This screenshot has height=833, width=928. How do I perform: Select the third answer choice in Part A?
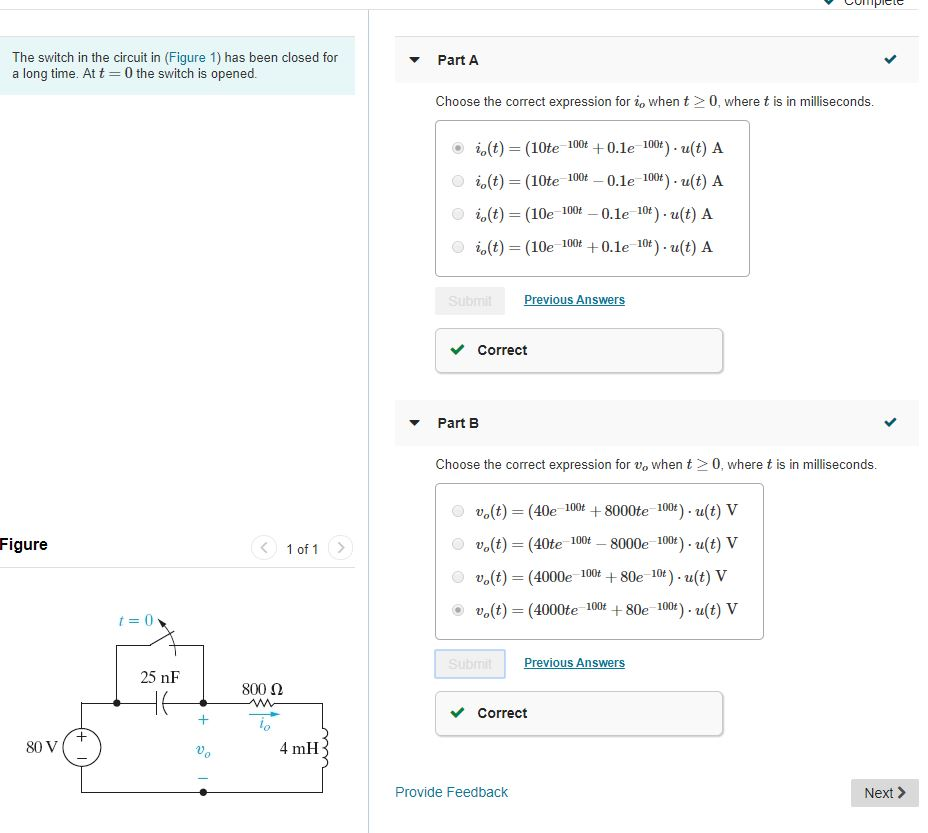458,214
